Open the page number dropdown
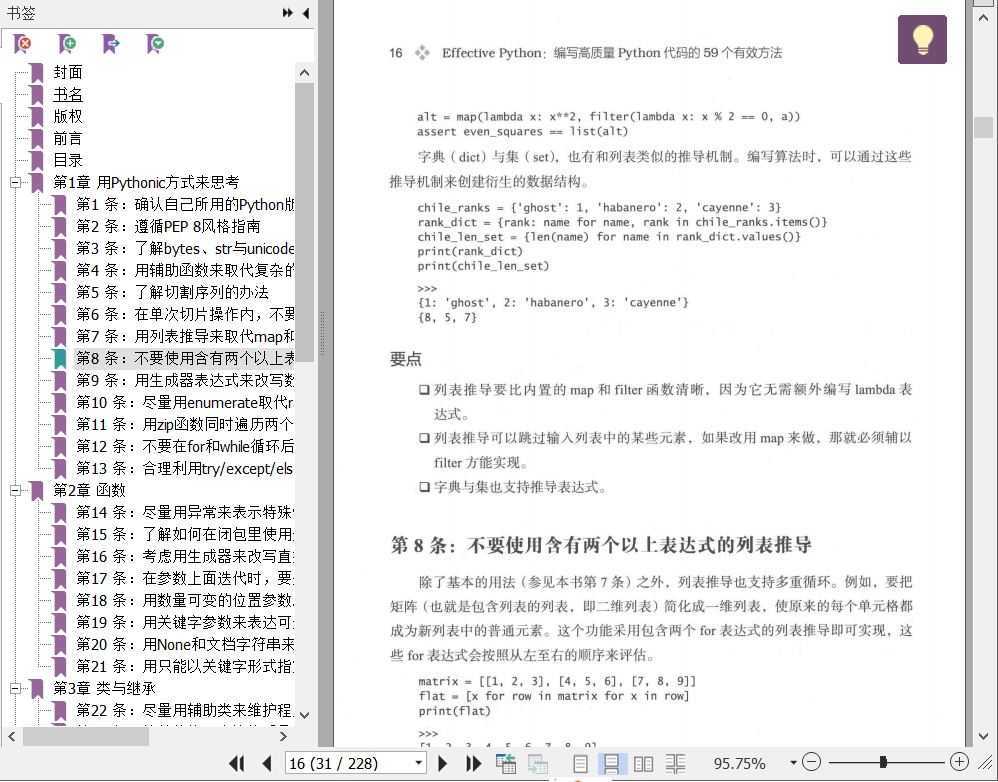 point(418,762)
